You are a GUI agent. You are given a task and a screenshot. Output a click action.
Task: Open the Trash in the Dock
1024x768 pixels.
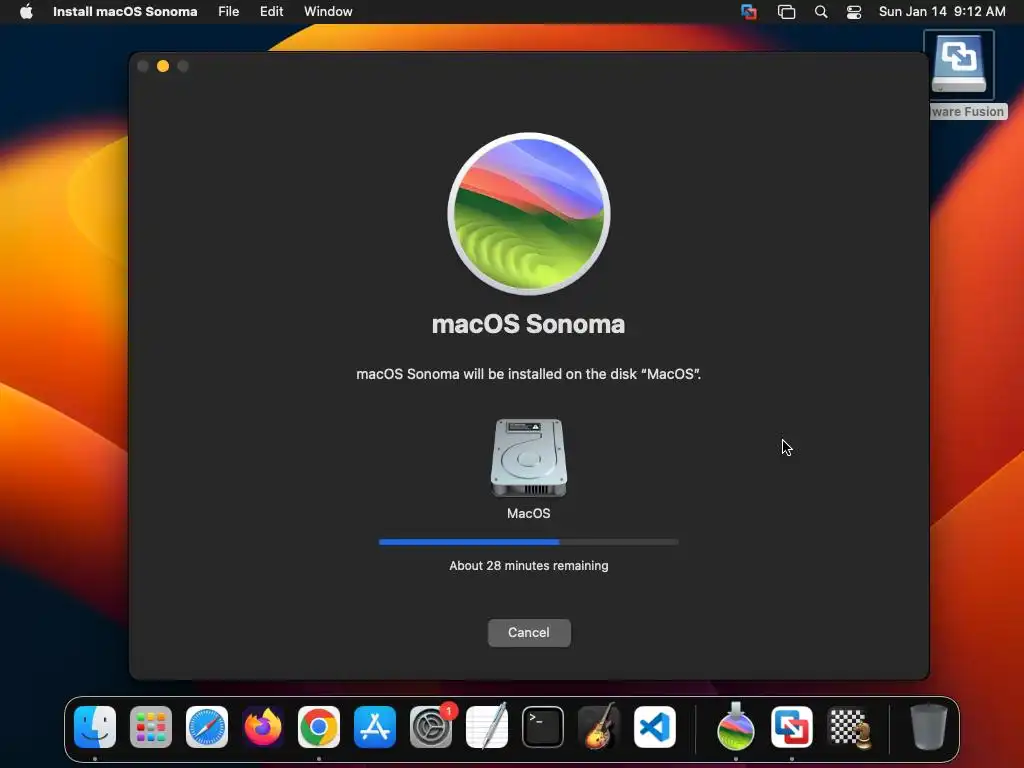coord(929,727)
